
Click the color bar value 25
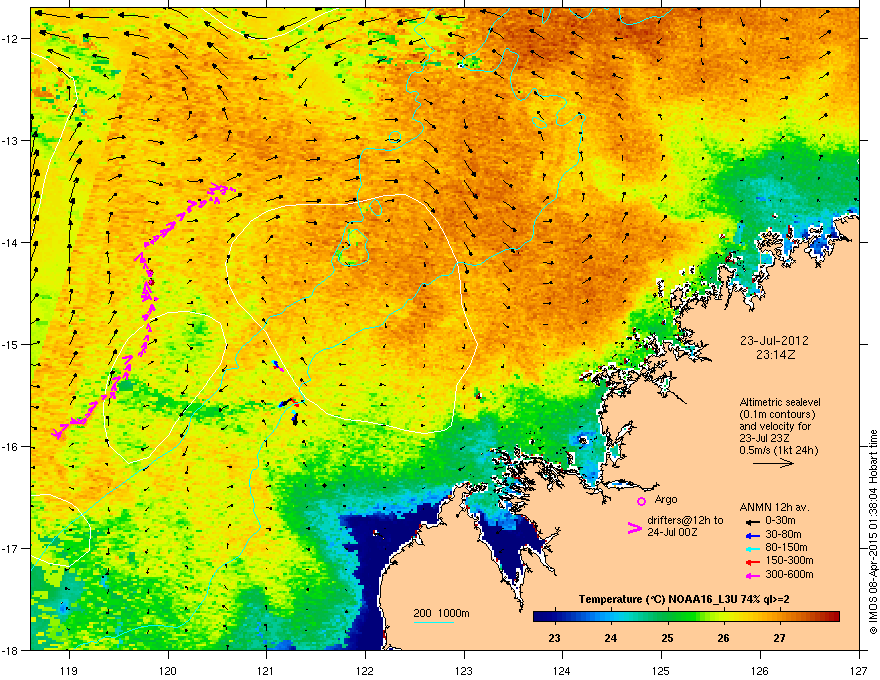tap(667, 638)
